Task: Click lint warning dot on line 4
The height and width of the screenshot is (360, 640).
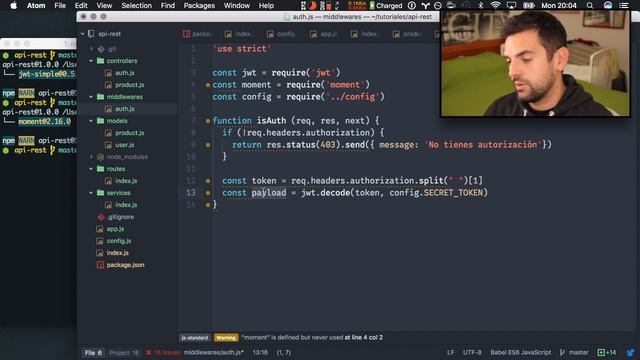Action: [x=208, y=85]
